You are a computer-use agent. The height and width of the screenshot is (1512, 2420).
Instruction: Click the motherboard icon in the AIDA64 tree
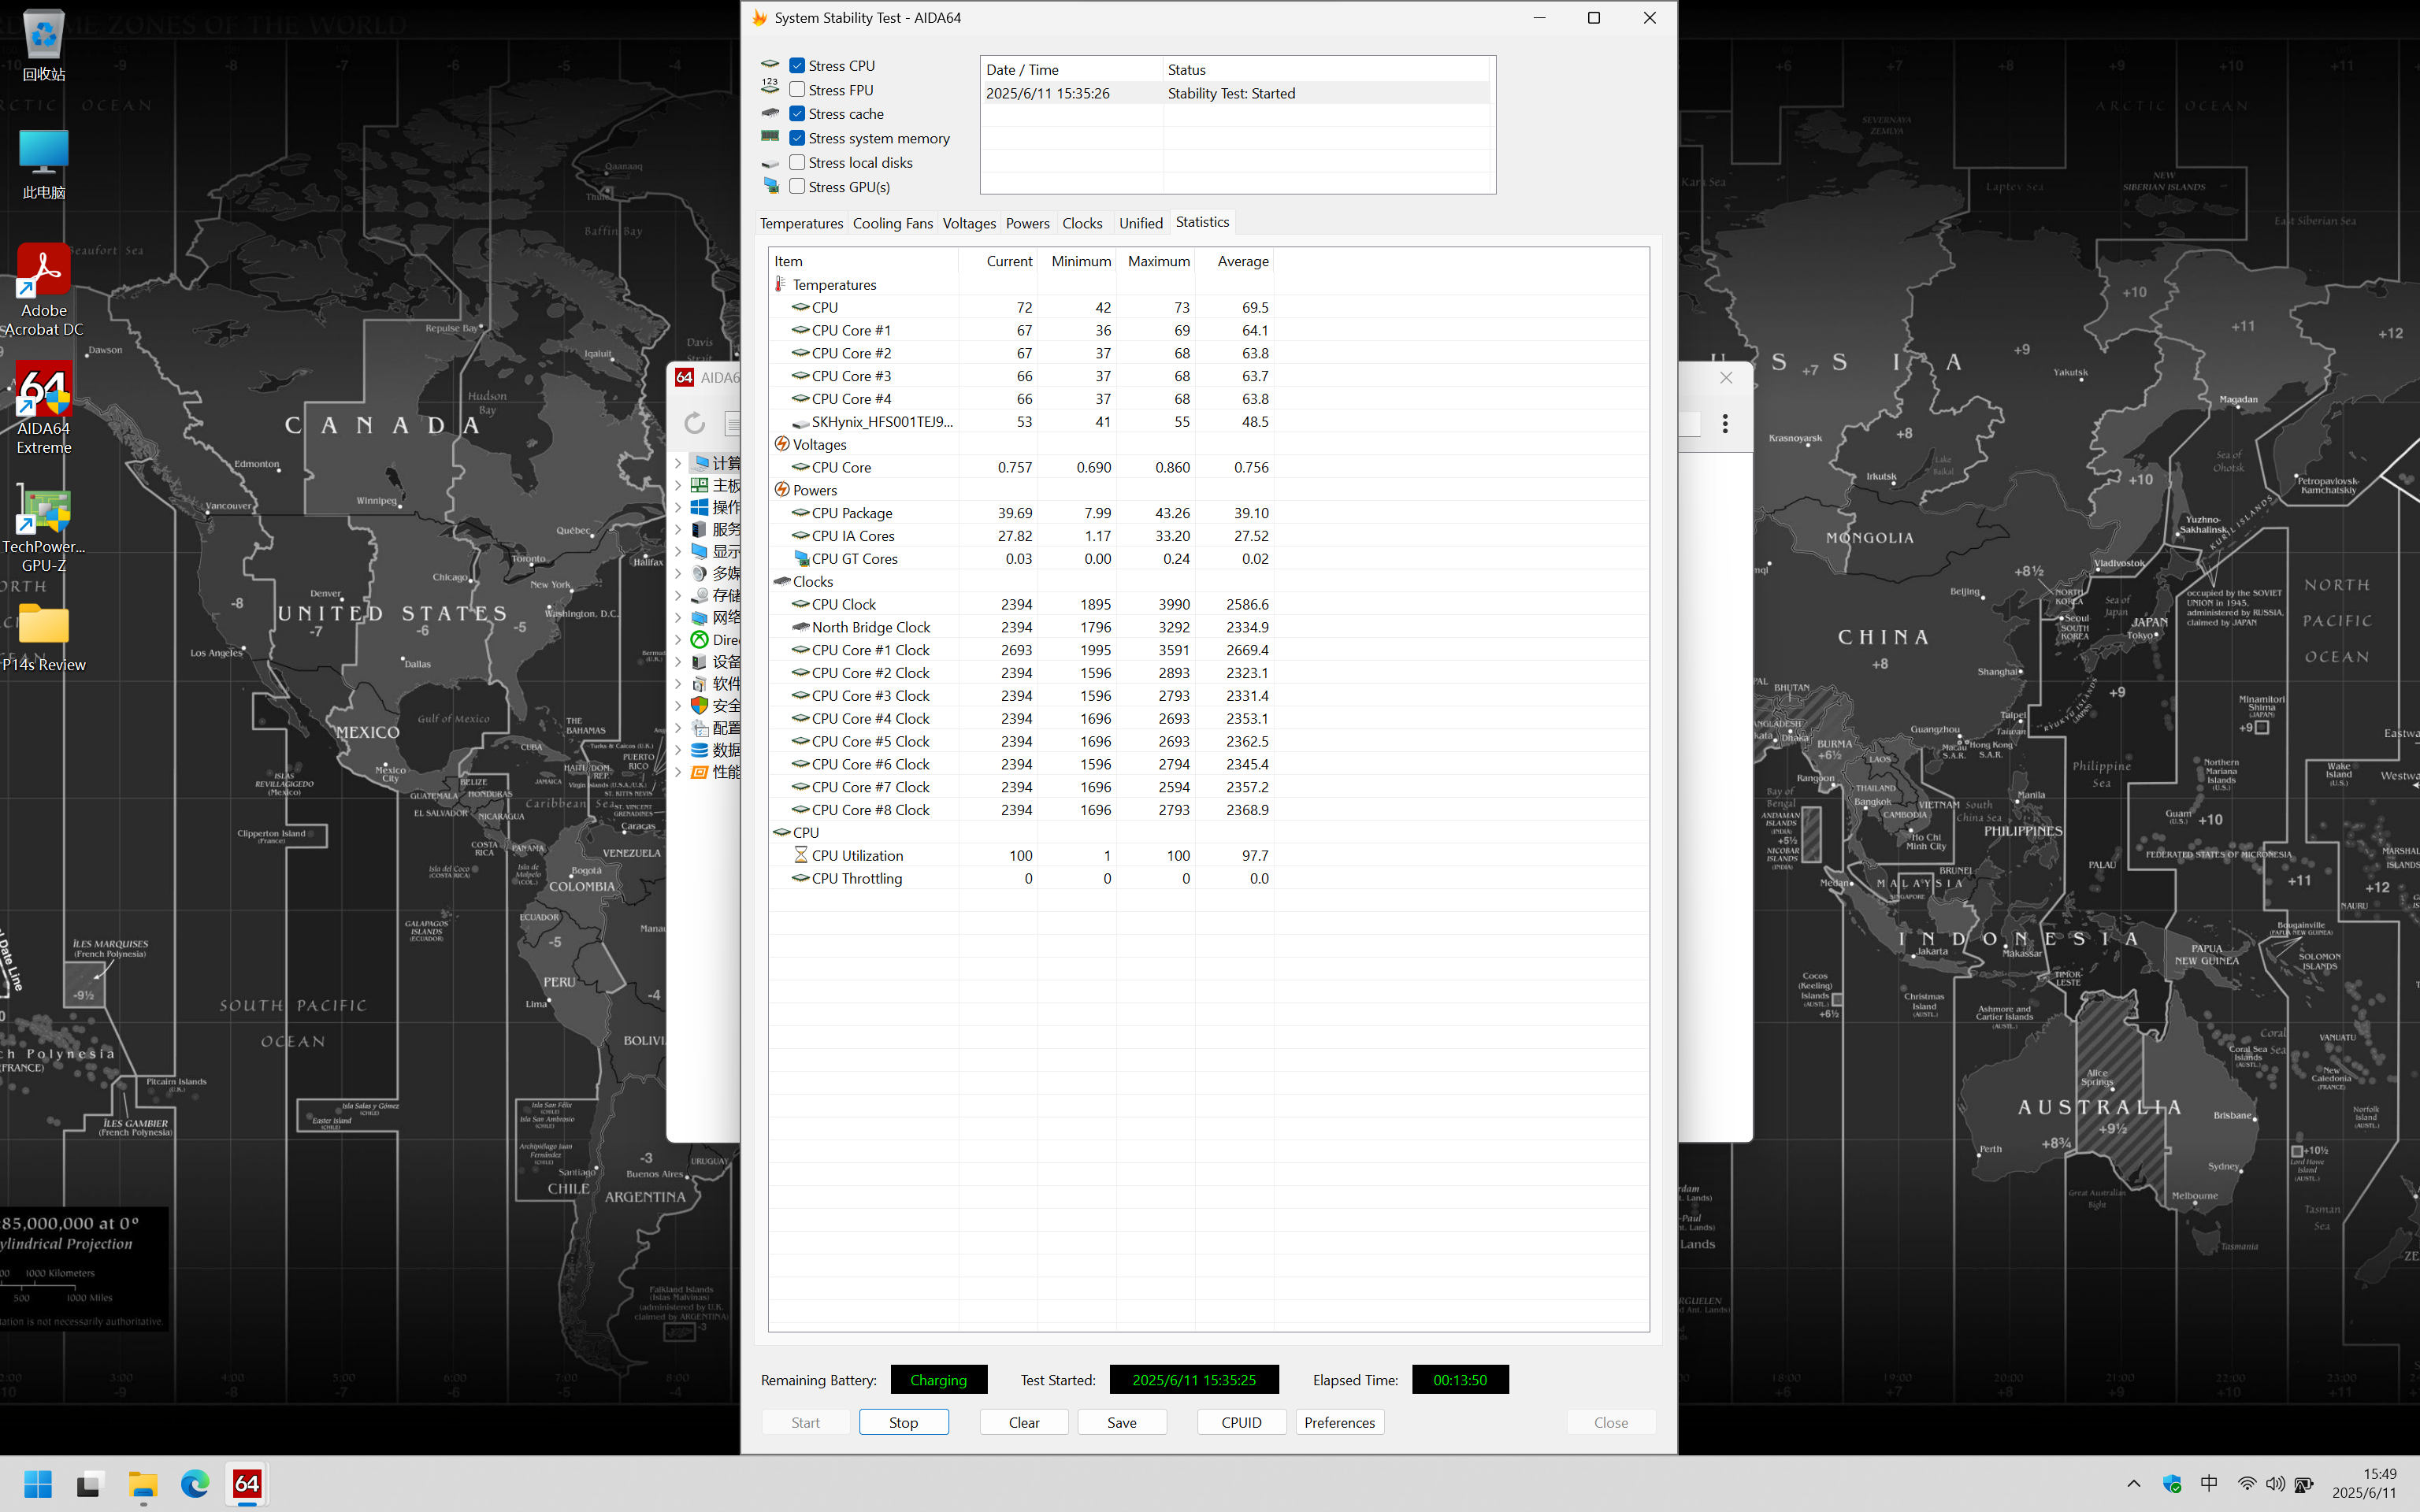point(700,485)
